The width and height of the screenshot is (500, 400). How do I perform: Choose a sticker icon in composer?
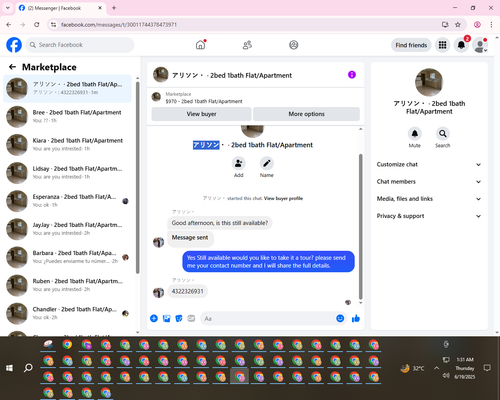tap(179, 318)
